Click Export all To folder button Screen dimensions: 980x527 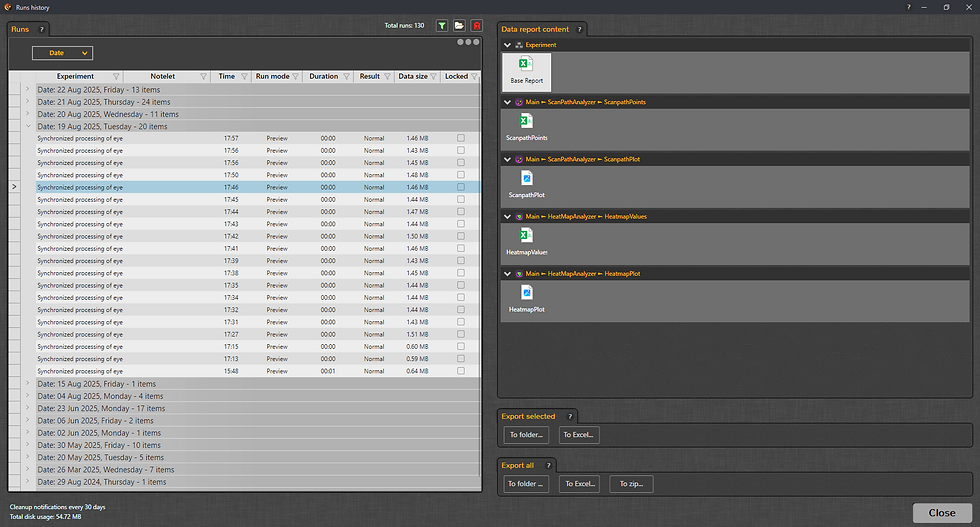tap(526, 484)
